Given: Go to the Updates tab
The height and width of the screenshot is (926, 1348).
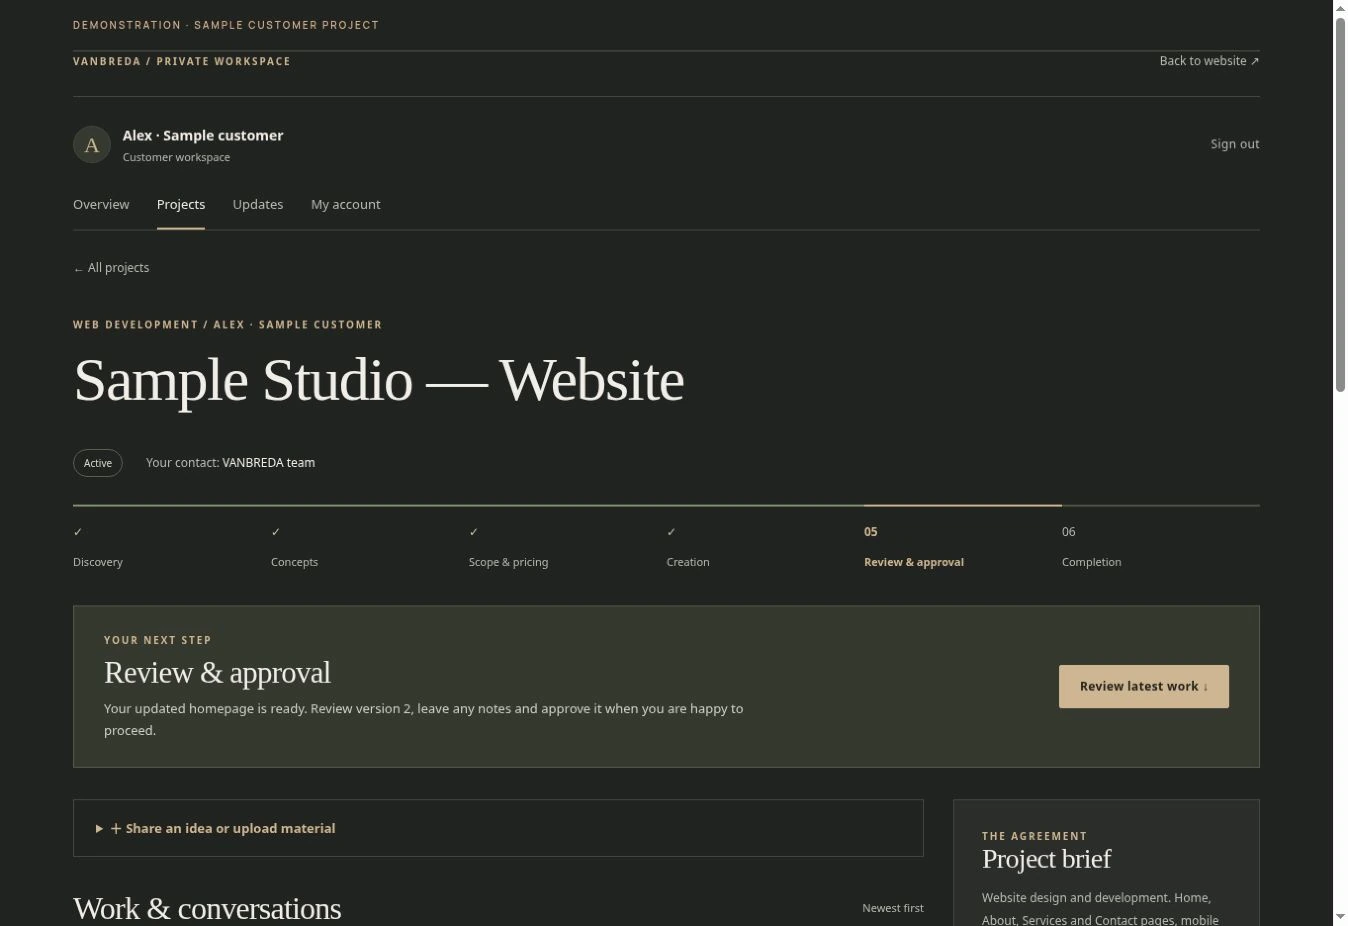Looking at the screenshot, I should tap(258, 204).
